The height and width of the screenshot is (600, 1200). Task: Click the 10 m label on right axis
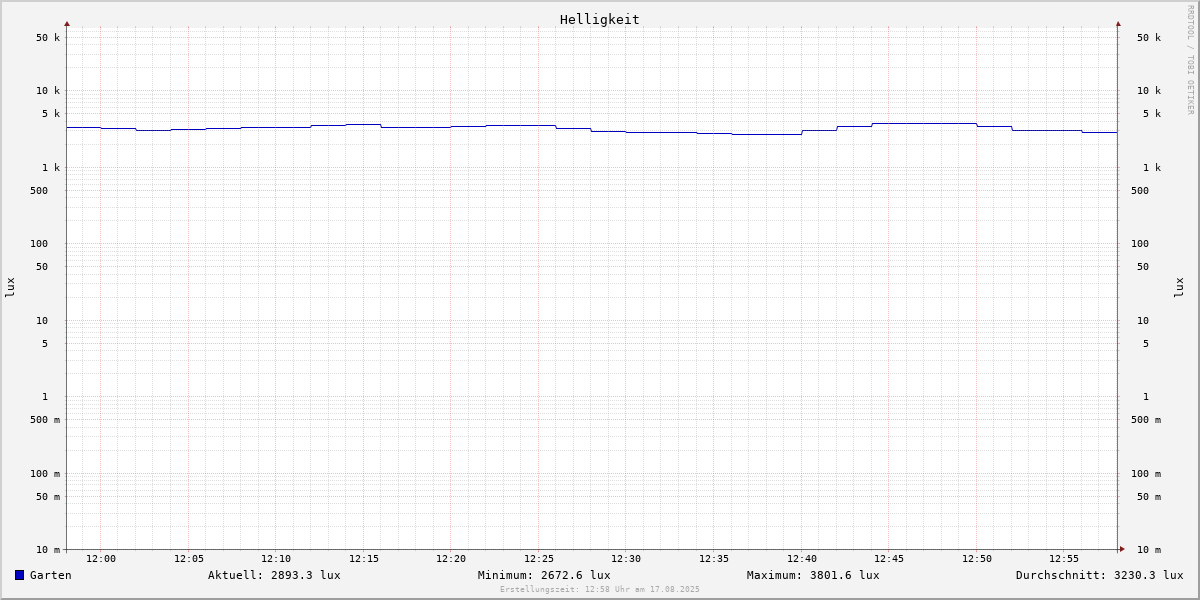1149,550
